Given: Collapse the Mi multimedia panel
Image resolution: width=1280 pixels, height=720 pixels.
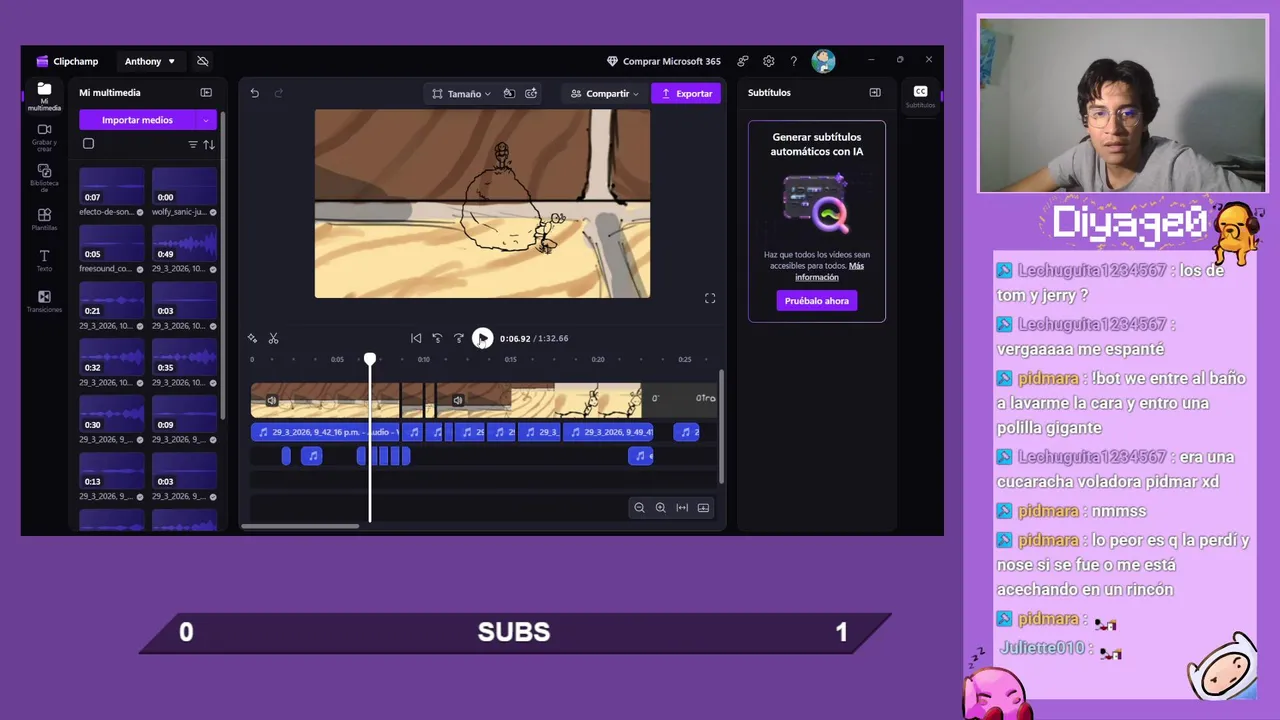Looking at the screenshot, I should point(206,92).
